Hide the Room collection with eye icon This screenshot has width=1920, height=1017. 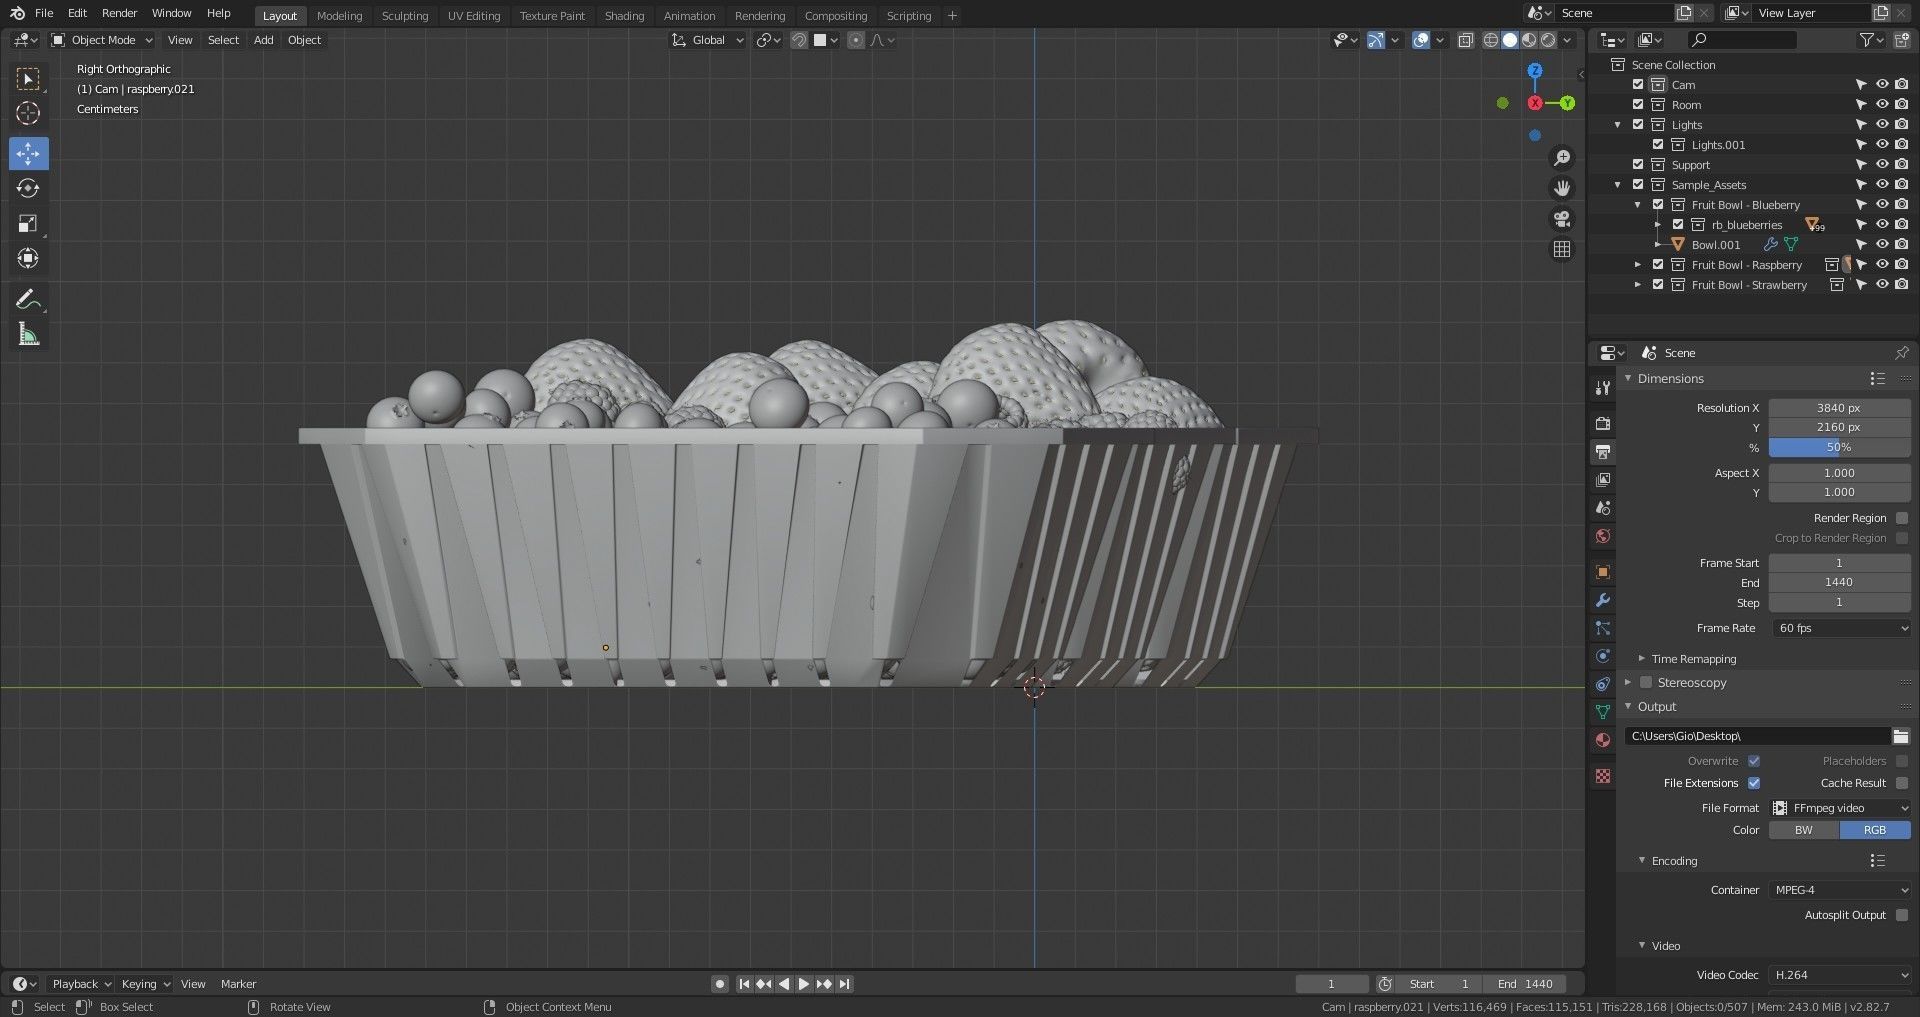pos(1881,105)
